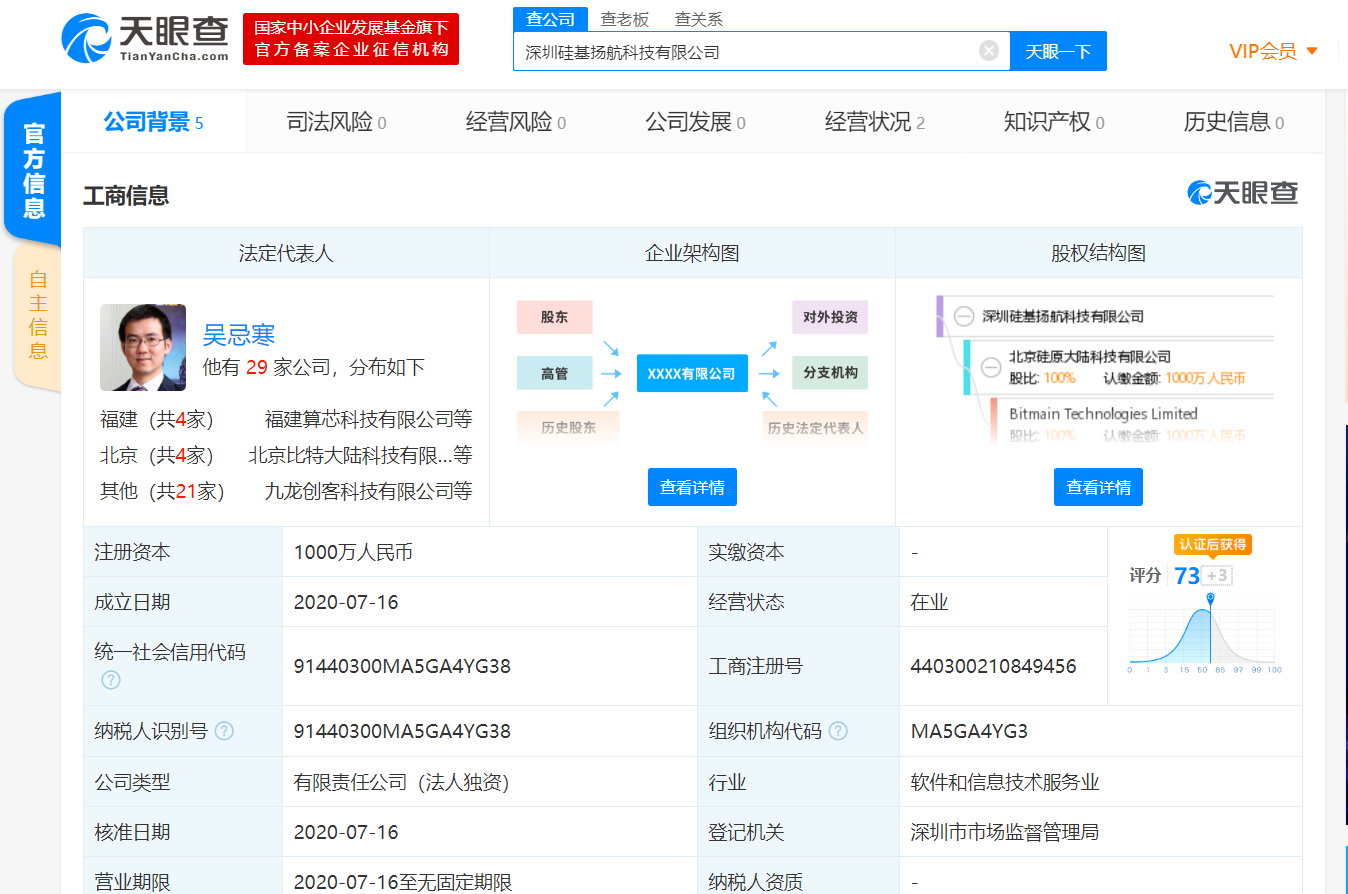Click 吴忌寒's profile photo

(143, 347)
